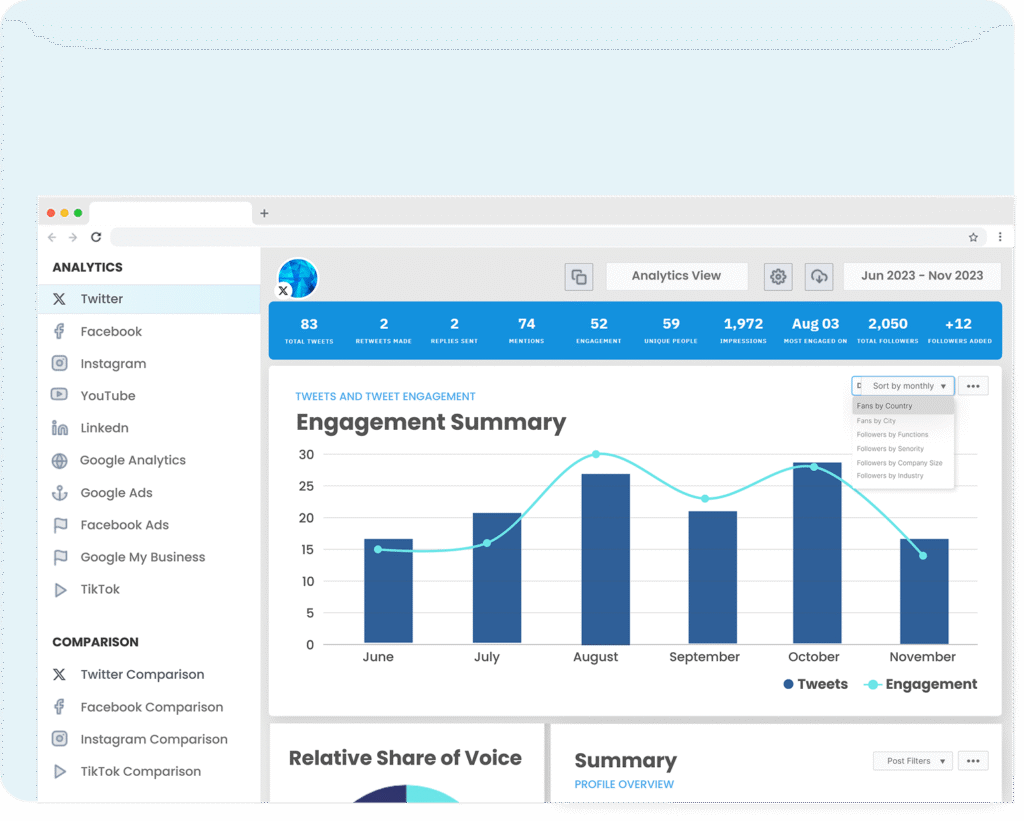Toggle the Engagement series in chart legend
1024x821 pixels.
920,685
